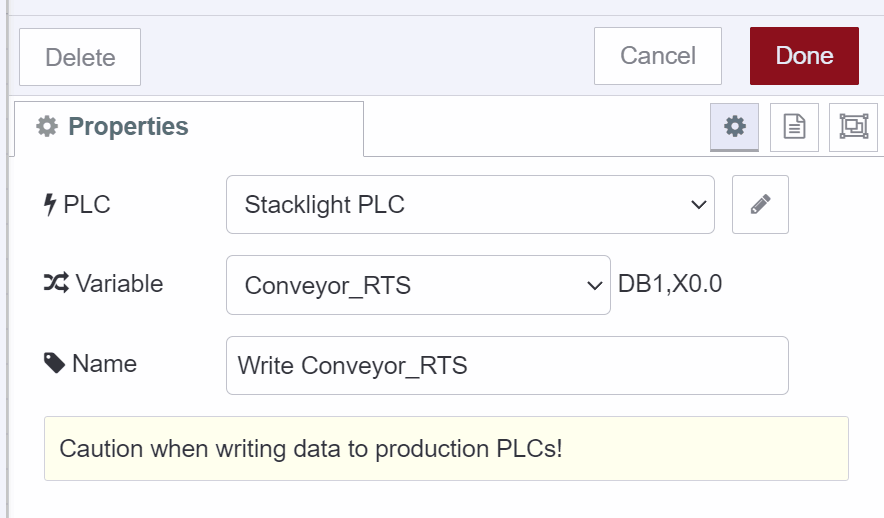Click the lightning bolt icon beside PLC
Viewport: 884px width, 518px height.
50,205
